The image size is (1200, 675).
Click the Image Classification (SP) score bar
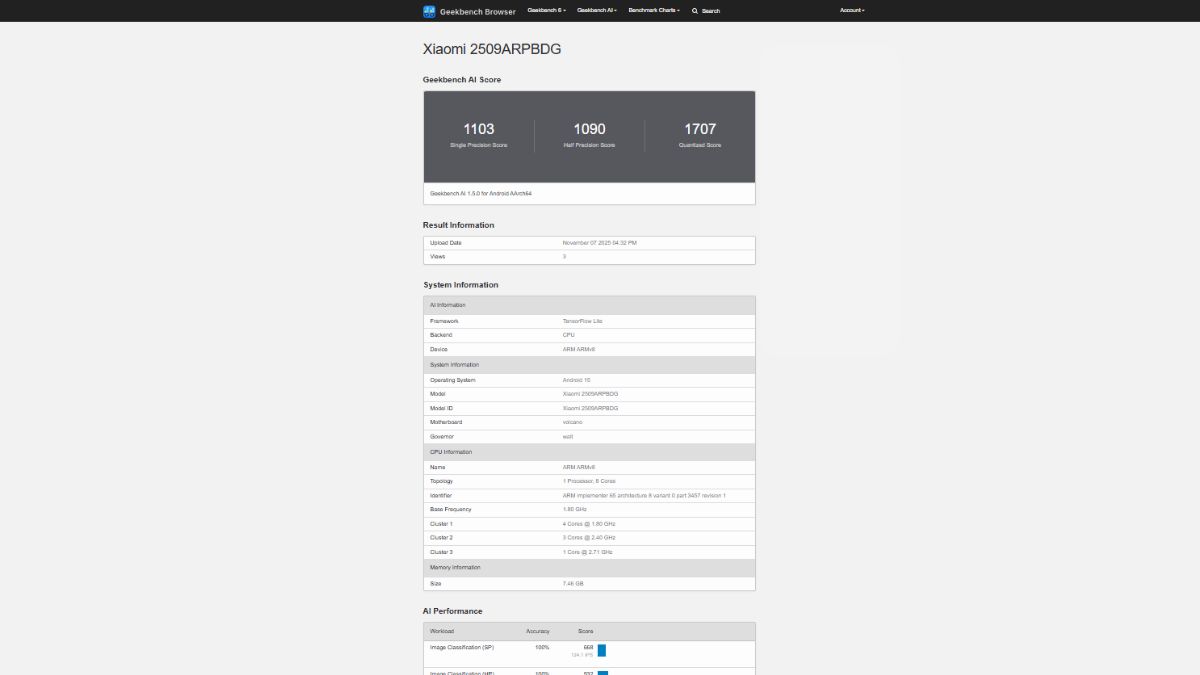point(602,650)
